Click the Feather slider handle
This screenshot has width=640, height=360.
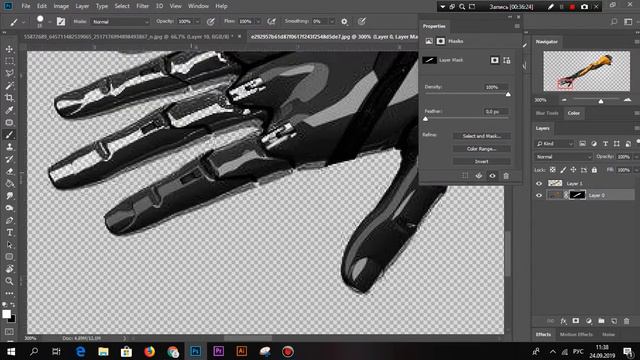[426, 119]
